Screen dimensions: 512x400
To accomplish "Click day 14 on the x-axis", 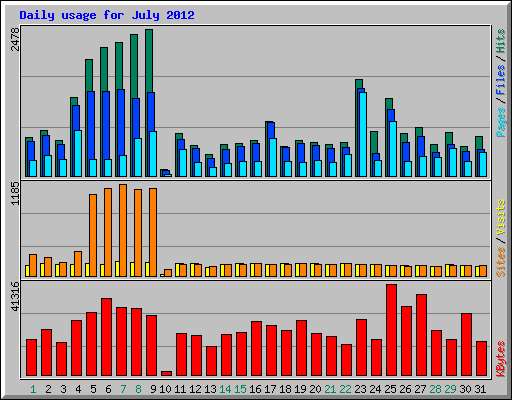I will pyautogui.click(x=225, y=389).
